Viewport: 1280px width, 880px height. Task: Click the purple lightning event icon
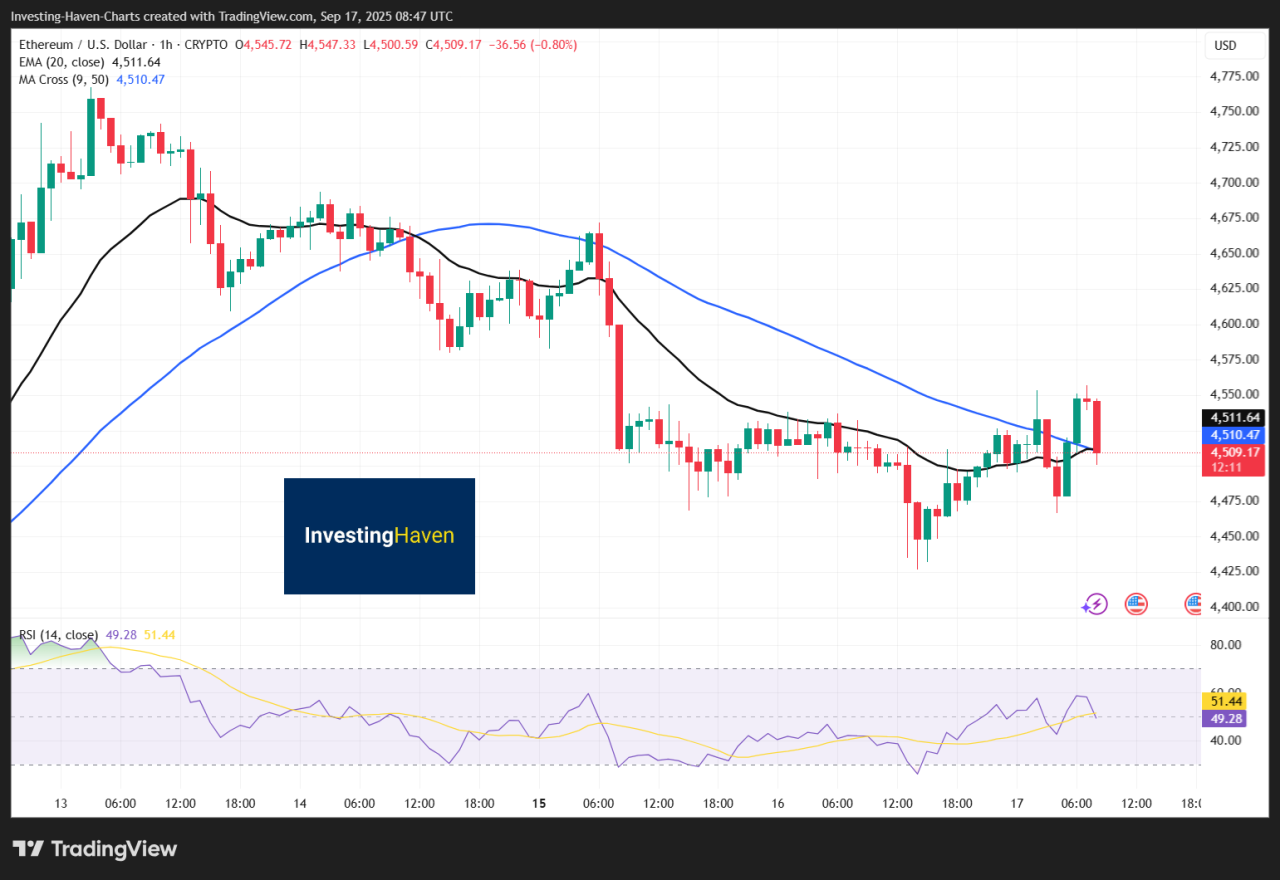(1095, 603)
